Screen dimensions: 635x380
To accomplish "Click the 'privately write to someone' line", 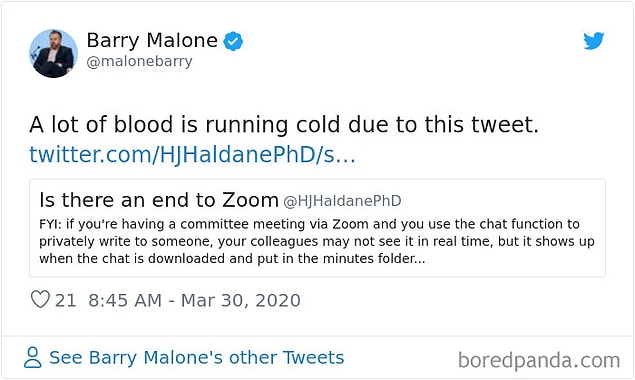I will click(317, 241).
